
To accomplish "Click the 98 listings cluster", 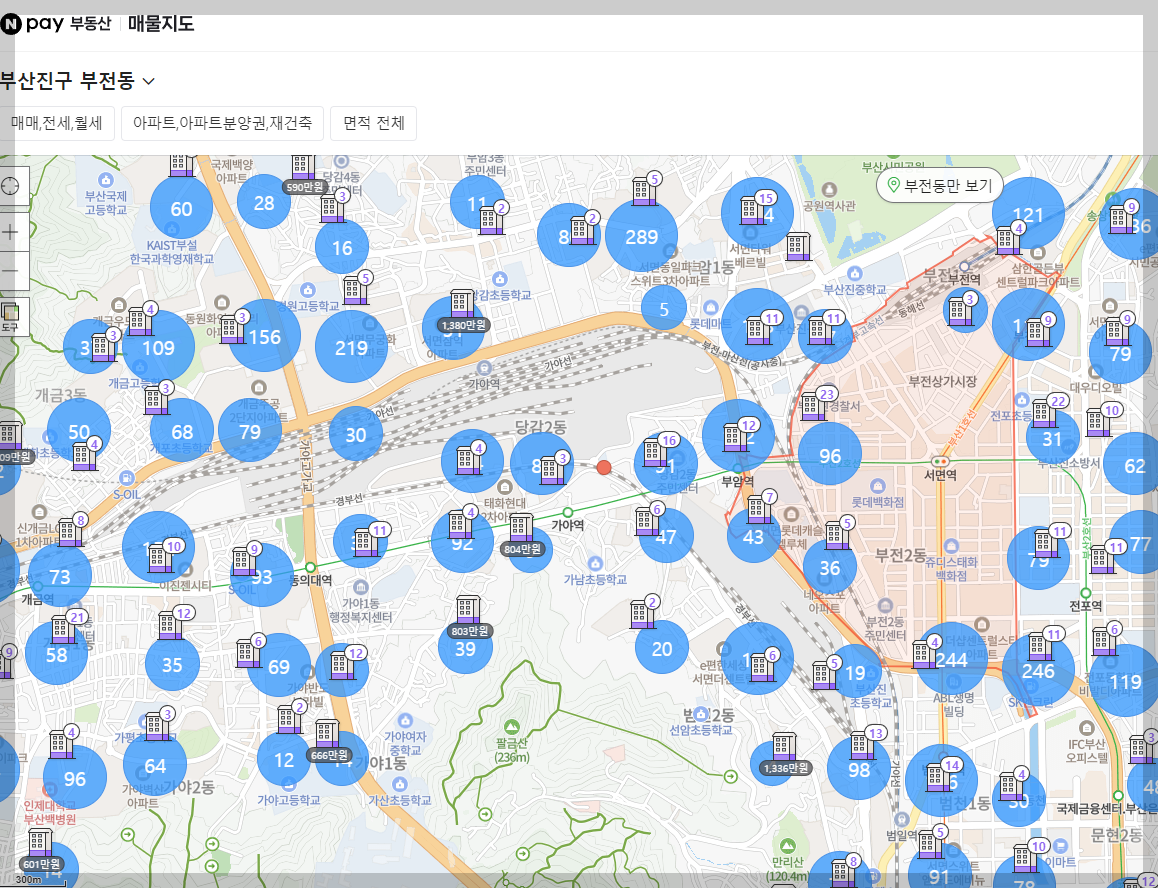I will 859,768.
